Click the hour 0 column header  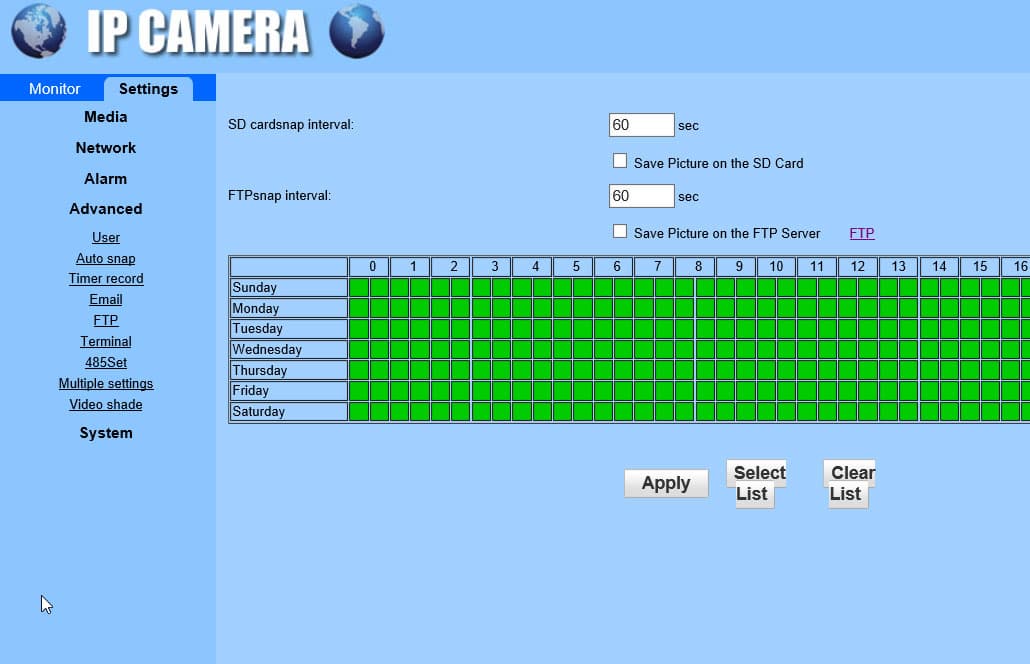[369, 267]
